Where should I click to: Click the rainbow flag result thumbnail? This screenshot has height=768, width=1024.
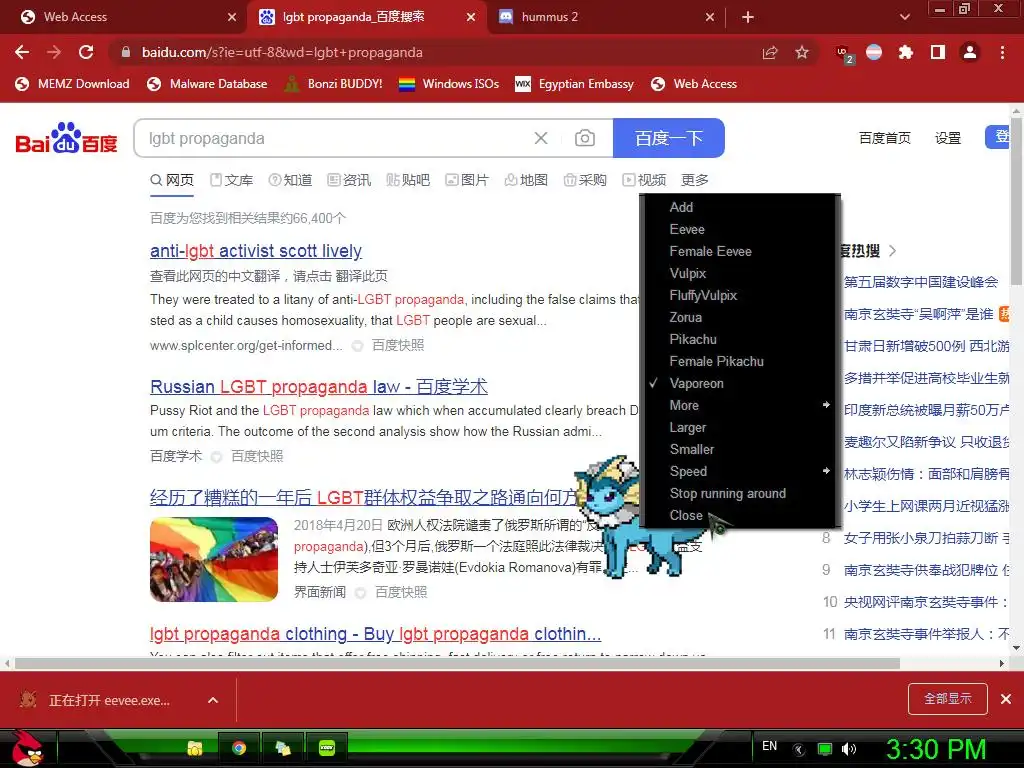click(x=214, y=560)
